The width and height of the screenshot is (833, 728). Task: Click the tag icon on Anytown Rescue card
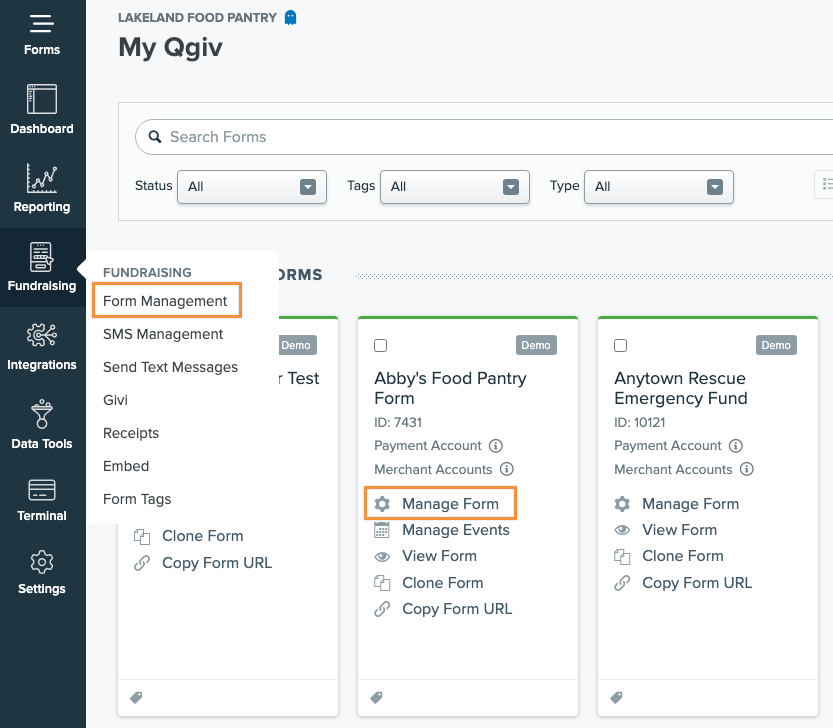(x=616, y=697)
